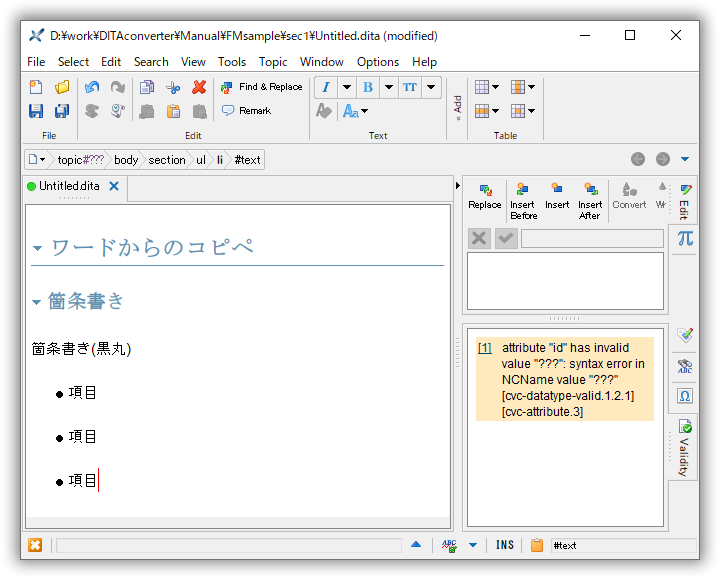Click the Open file folder icon
This screenshot has width=720, height=580.
(62, 87)
